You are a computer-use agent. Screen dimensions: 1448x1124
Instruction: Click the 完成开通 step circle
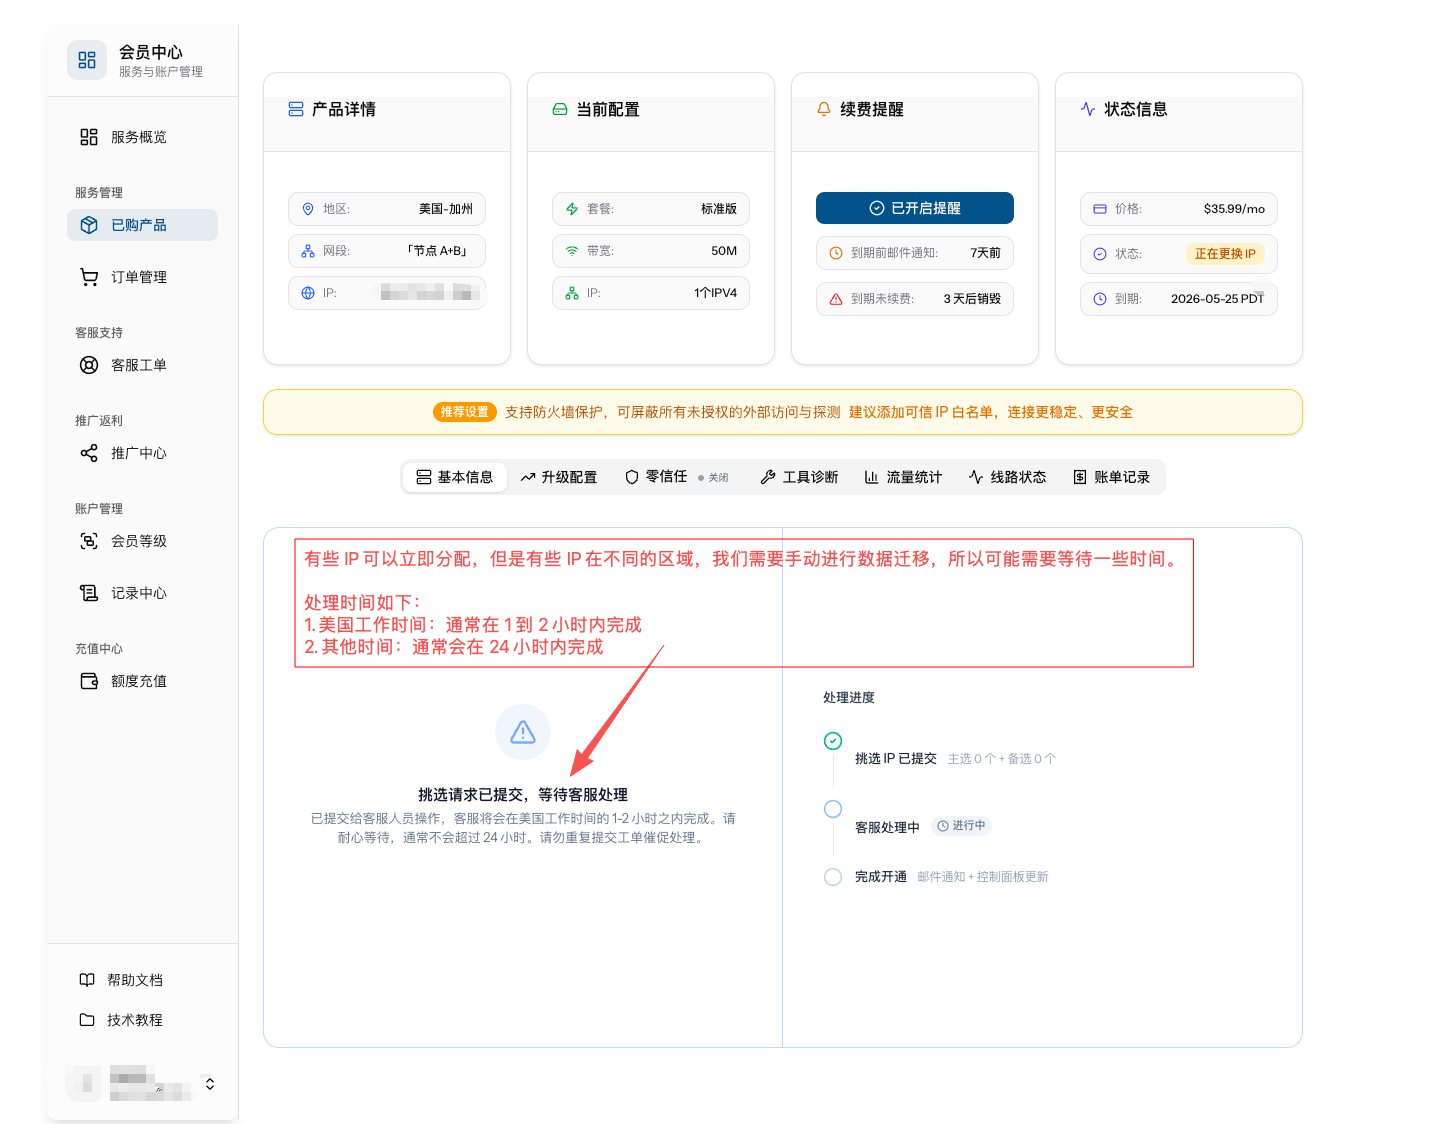point(833,877)
